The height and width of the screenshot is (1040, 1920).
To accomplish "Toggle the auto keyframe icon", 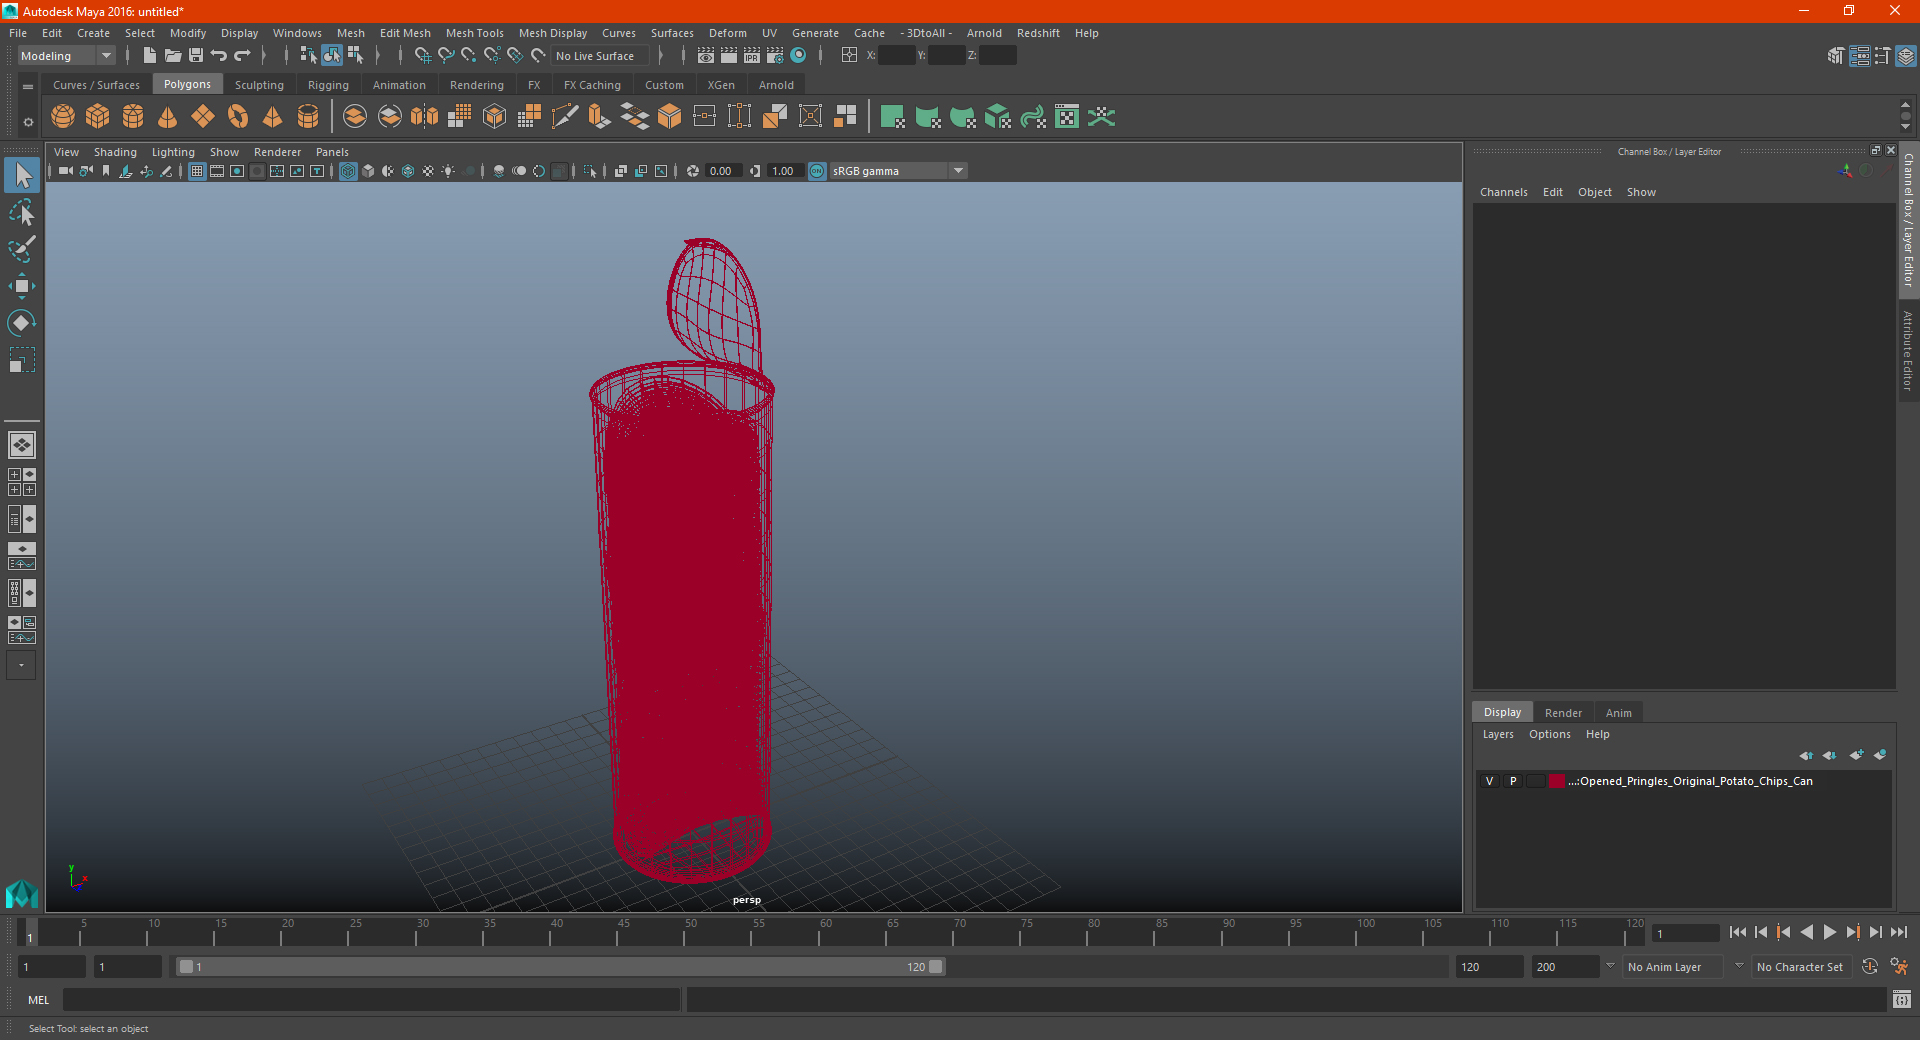I will [x=1870, y=967].
